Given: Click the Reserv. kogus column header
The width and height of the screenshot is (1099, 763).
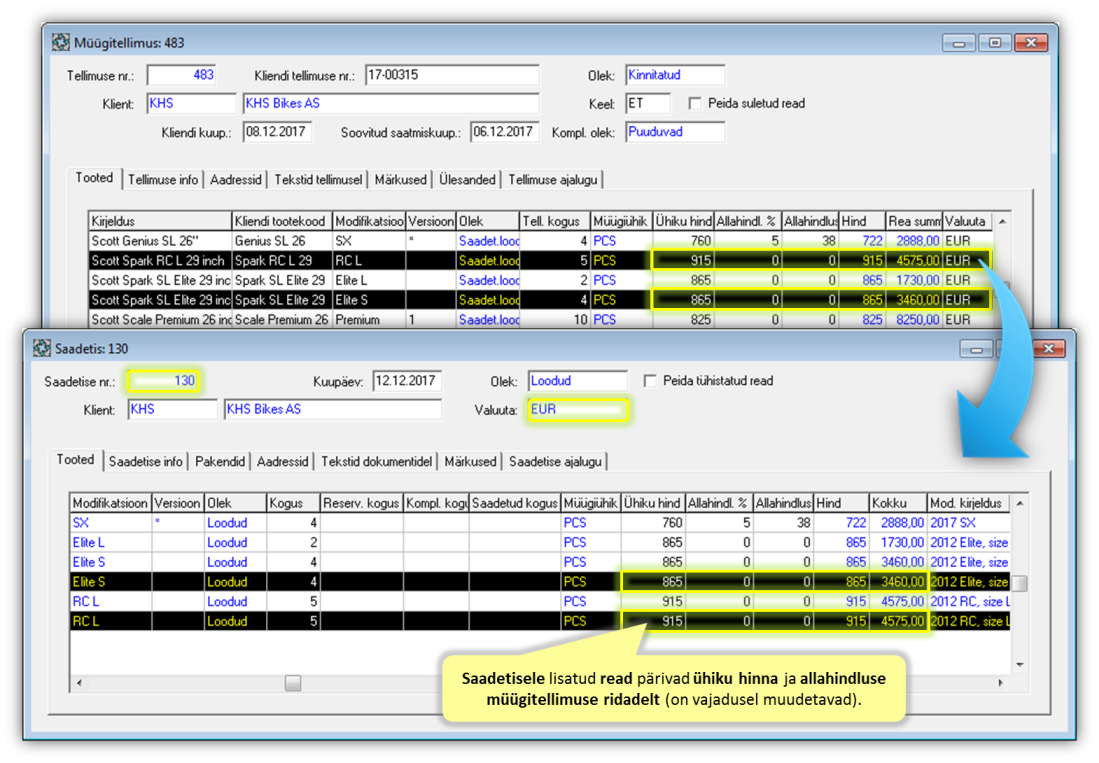Looking at the screenshot, I should click(x=362, y=503).
